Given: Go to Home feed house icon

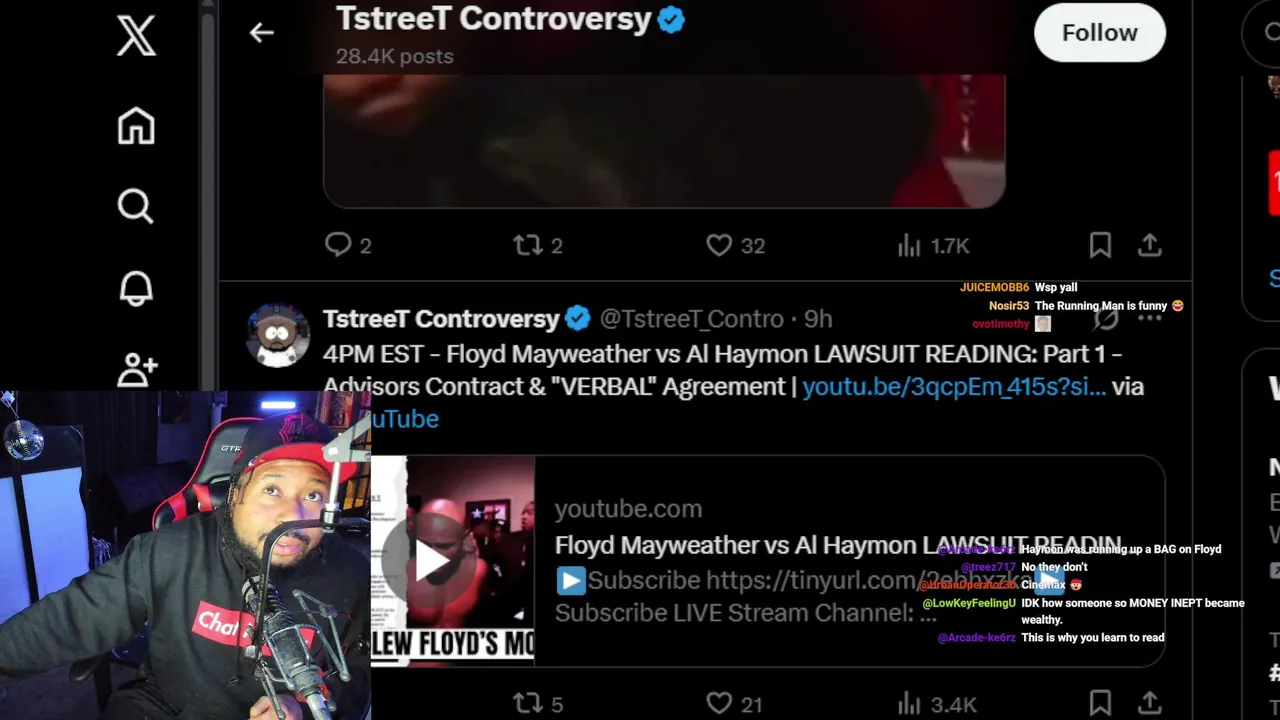Looking at the screenshot, I should coord(136,126).
